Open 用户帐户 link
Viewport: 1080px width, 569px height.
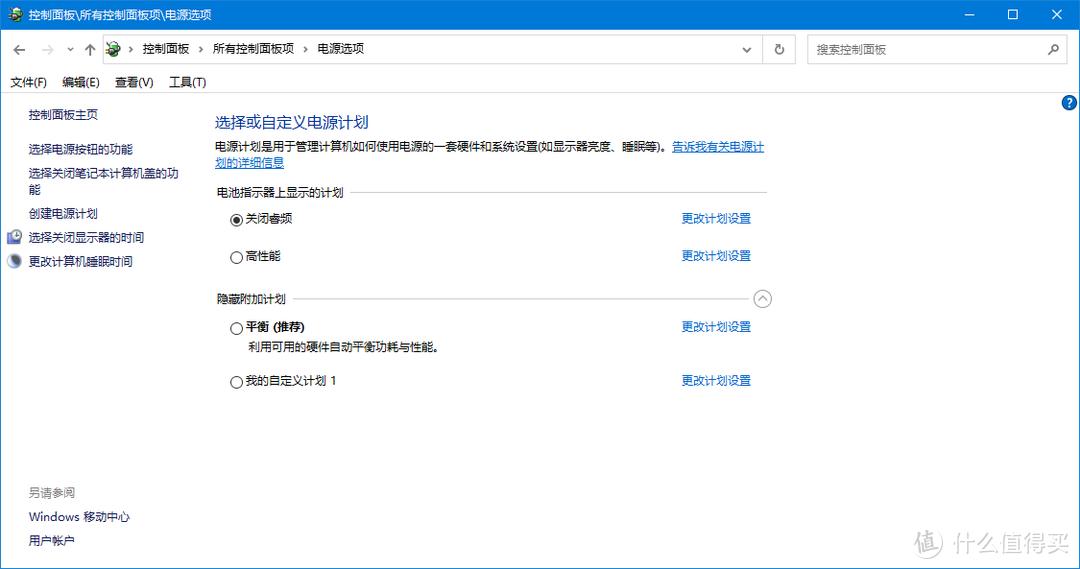point(52,541)
